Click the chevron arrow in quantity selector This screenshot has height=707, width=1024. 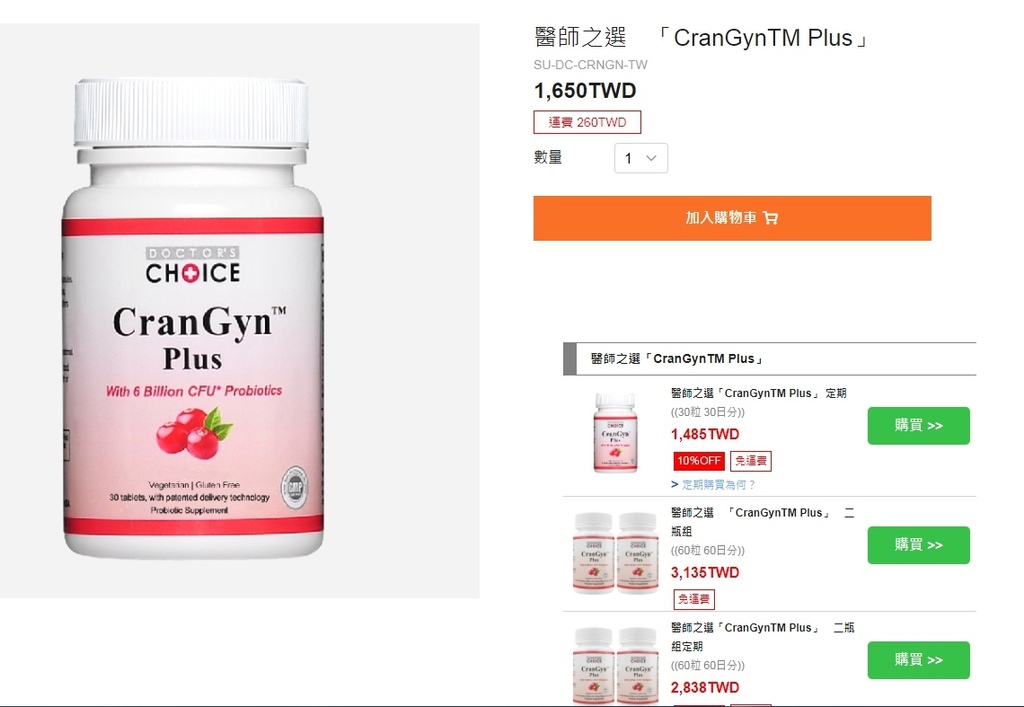pyautogui.click(x=651, y=158)
